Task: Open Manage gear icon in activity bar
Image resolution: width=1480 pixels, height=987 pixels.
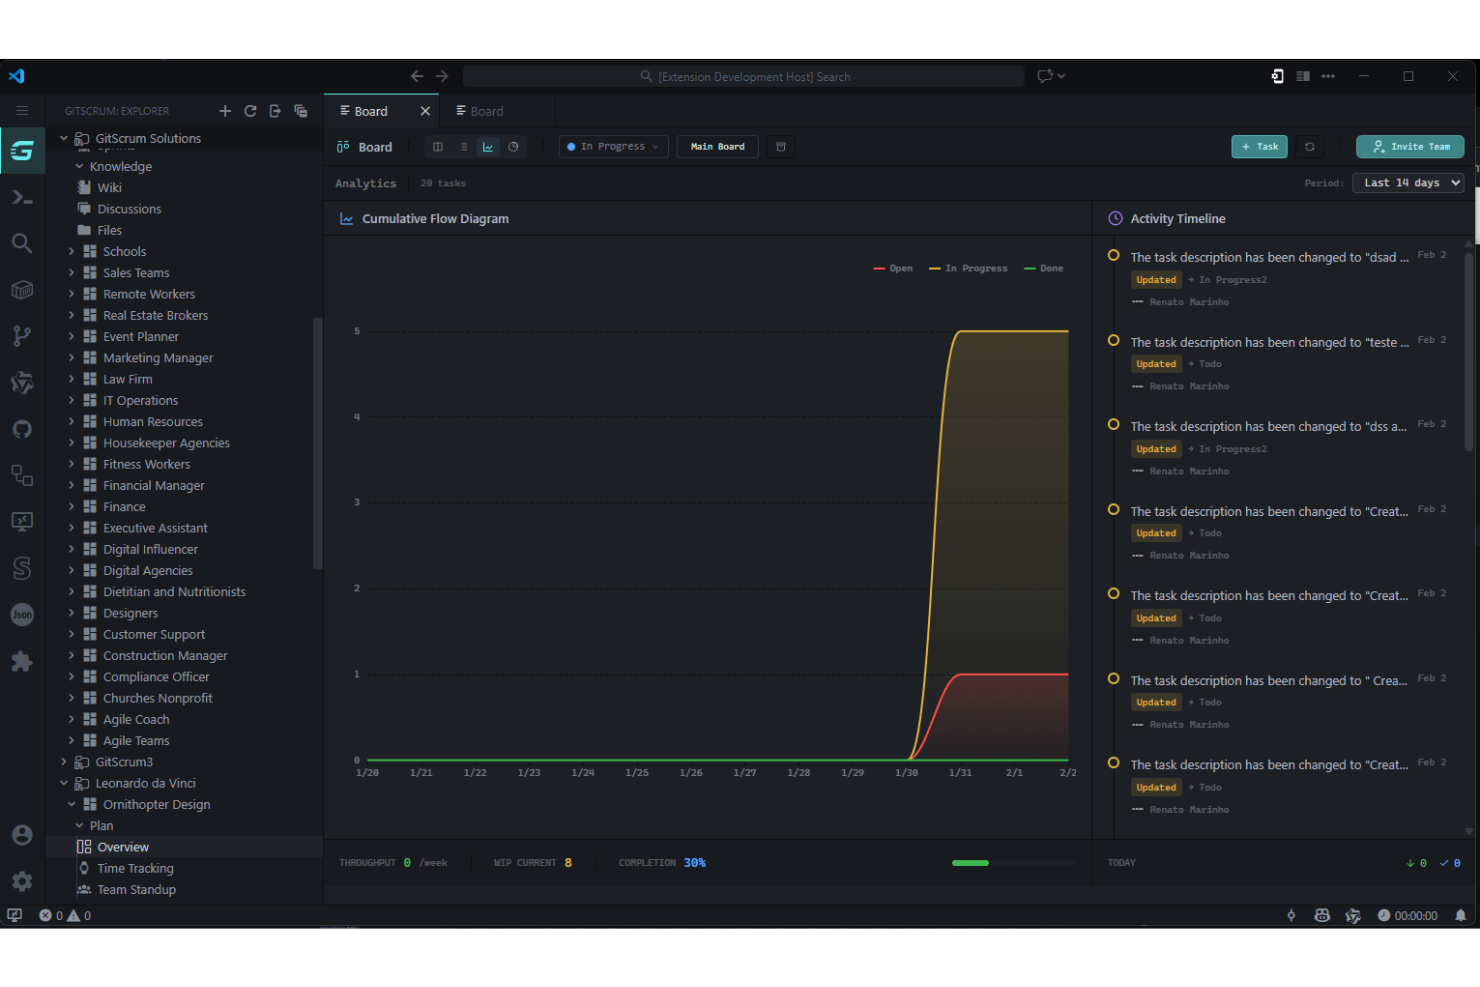Action: (x=22, y=881)
